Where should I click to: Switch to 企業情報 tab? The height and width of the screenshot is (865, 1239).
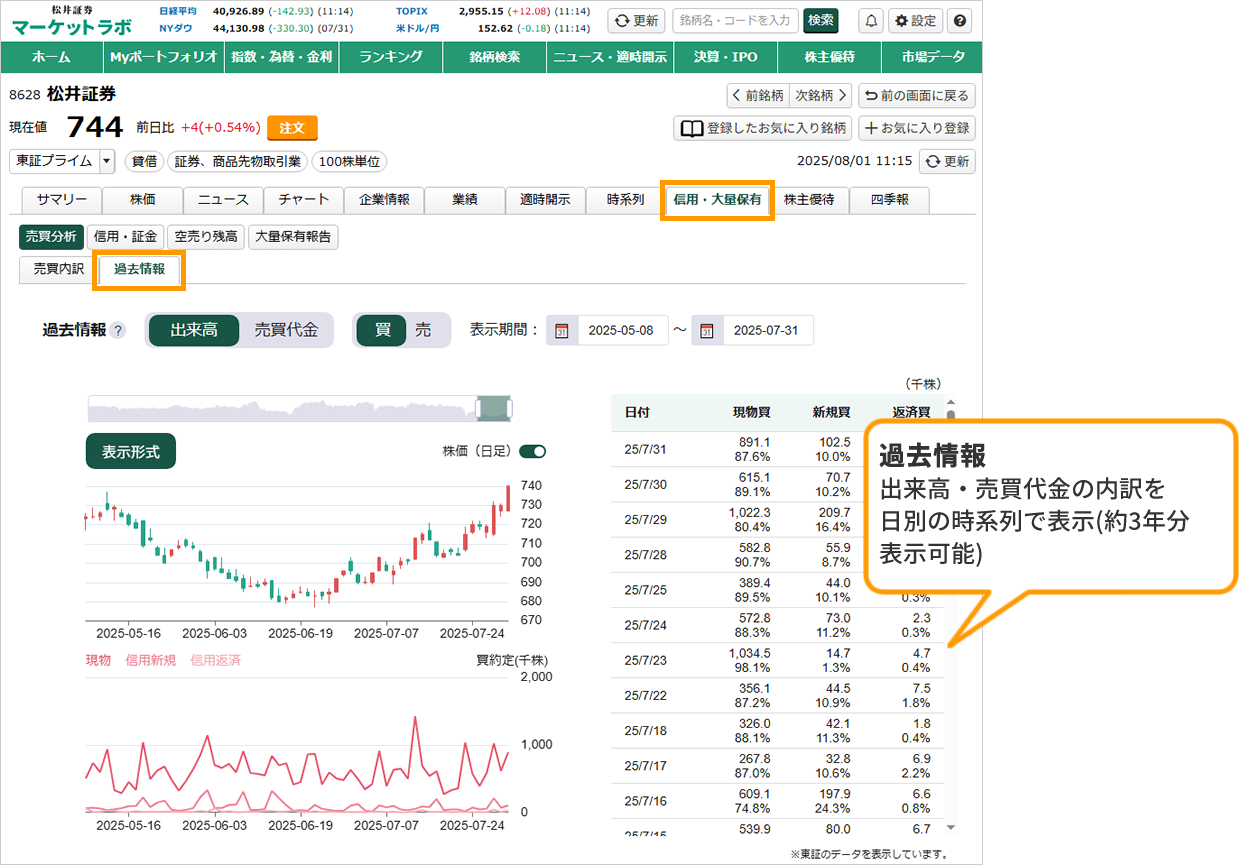point(384,200)
